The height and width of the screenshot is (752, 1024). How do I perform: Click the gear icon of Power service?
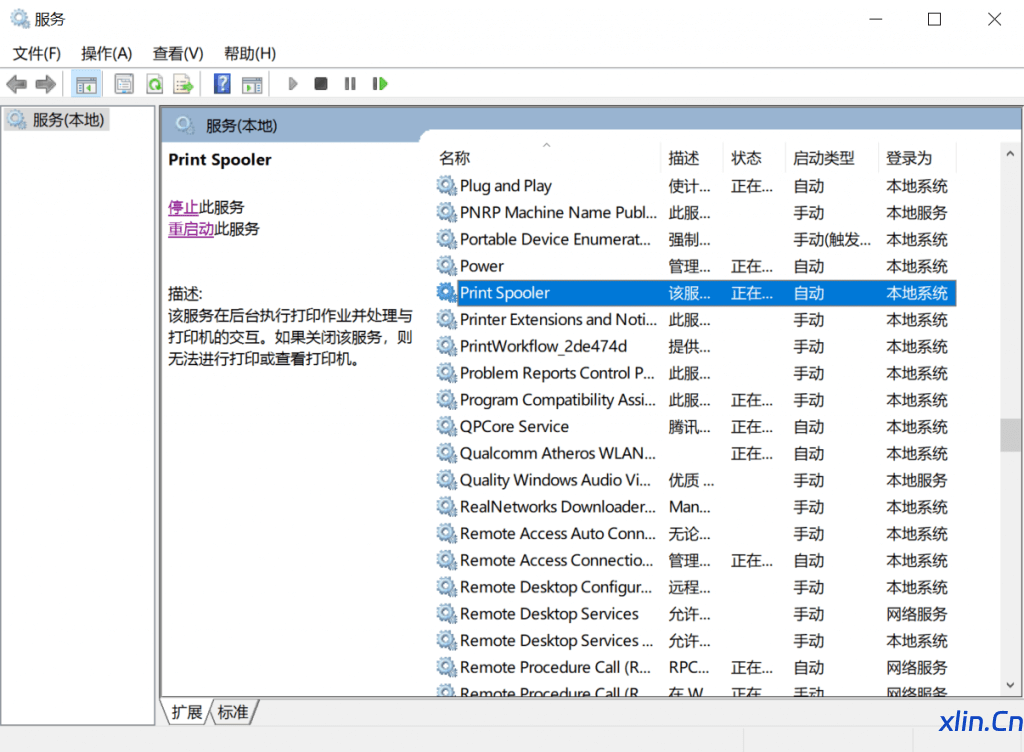coord(447,266)
